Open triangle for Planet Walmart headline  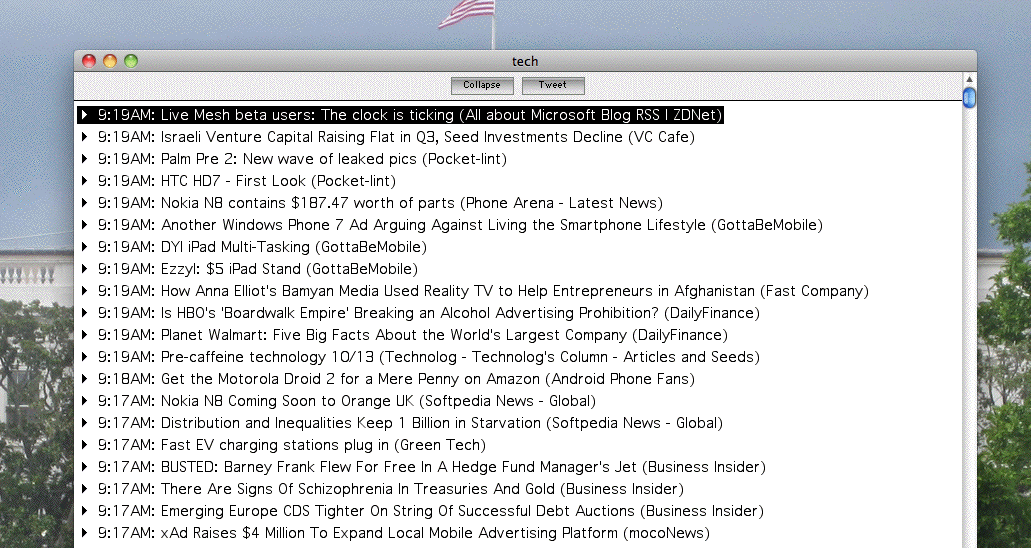coord(86,335)
